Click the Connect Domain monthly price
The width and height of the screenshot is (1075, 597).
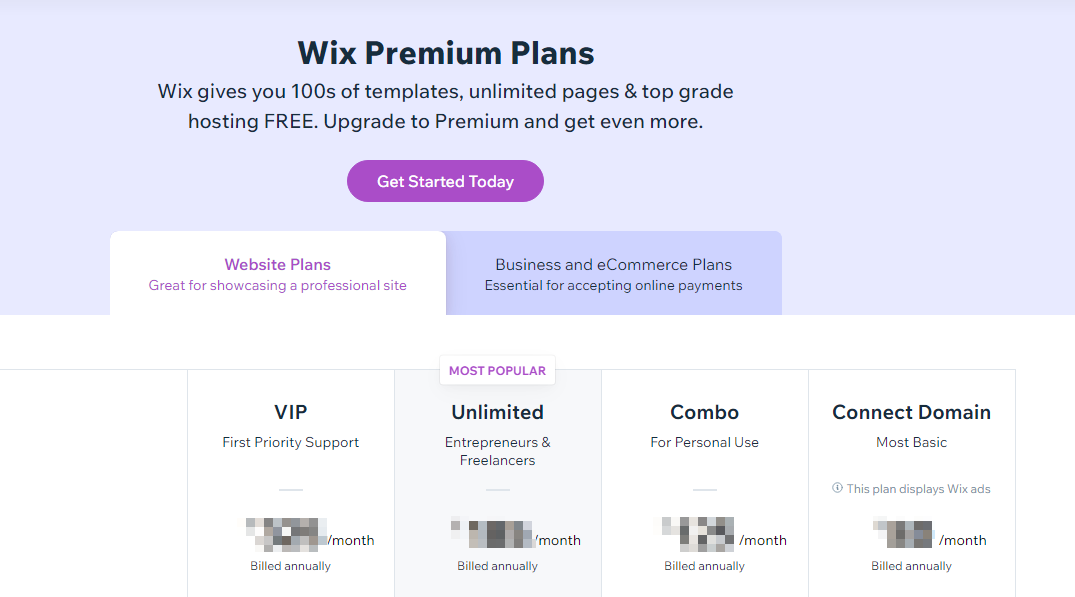click(930, 534)
